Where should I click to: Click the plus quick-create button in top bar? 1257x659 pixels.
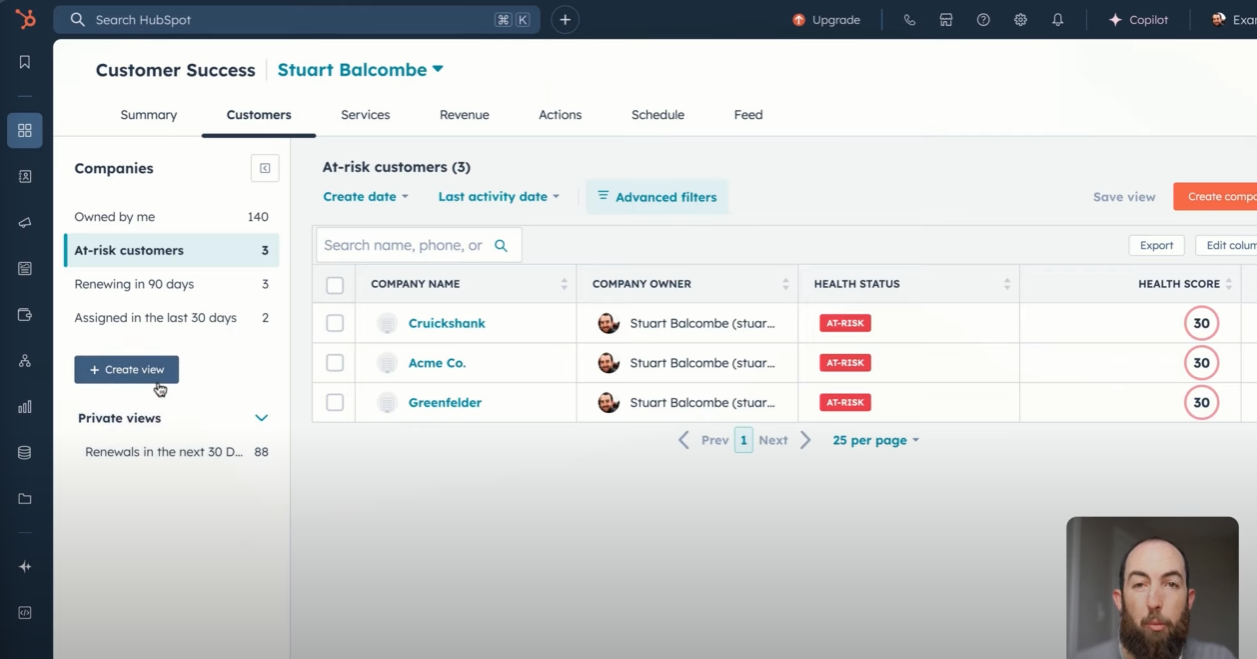(x=565, y=20)
